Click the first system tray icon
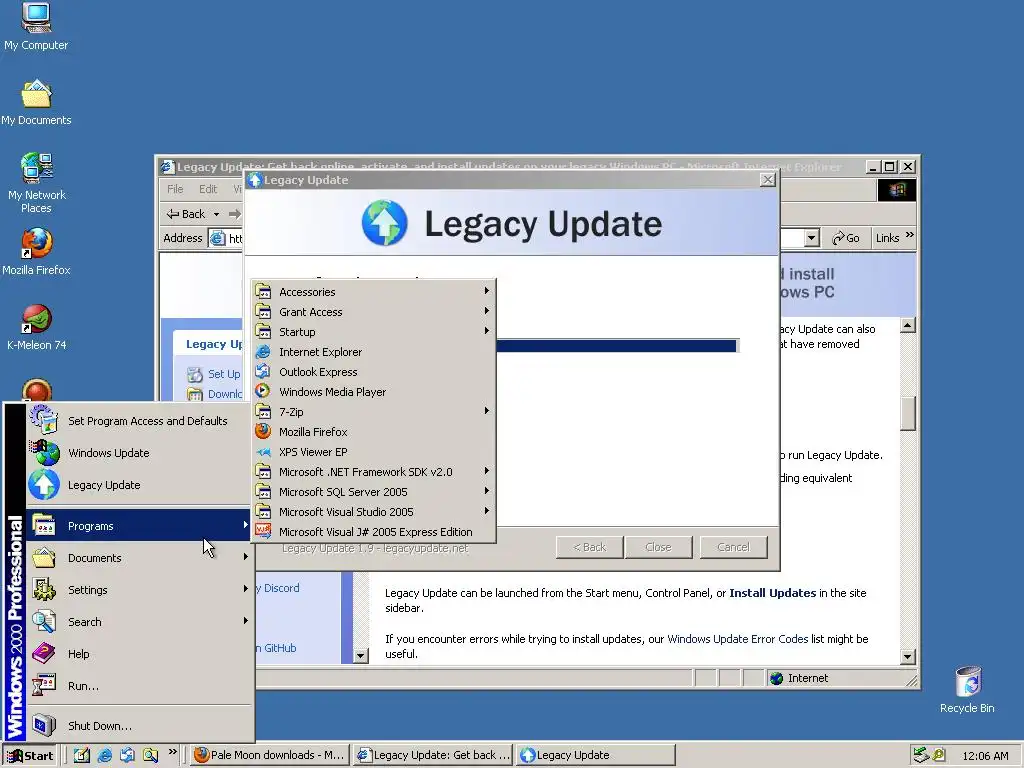1024x768 pixels. (920, 755)
